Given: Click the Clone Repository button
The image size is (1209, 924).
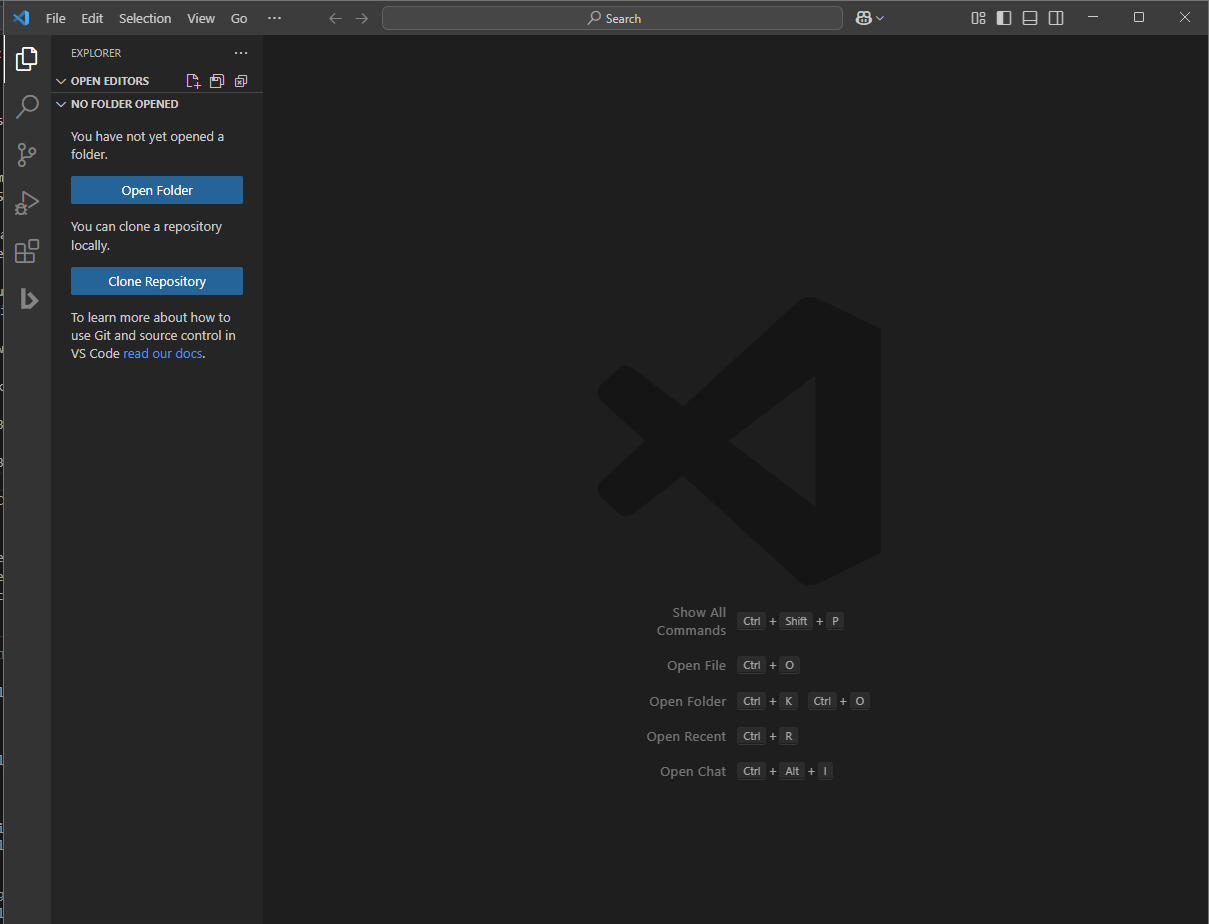Looking at the screenshot, I should (x=157, y=281).
